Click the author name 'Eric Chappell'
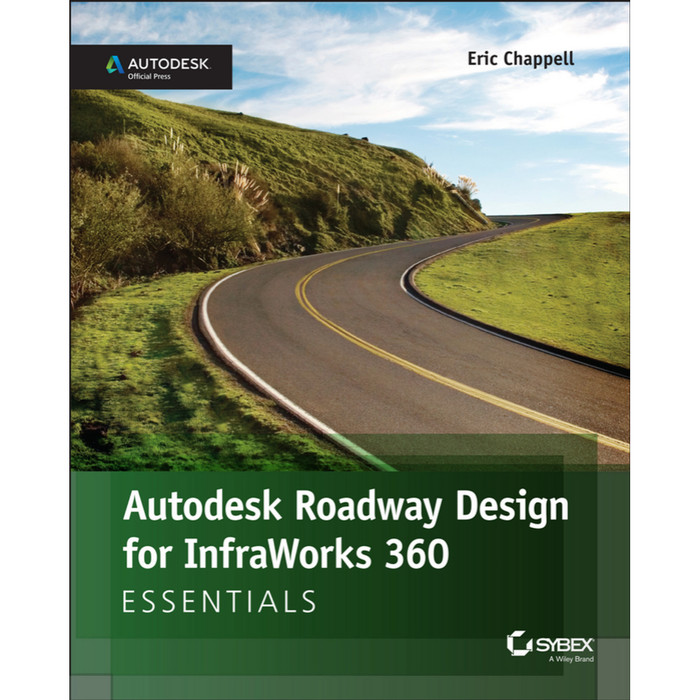Screen dimensions: 700x700 [521, 59]
